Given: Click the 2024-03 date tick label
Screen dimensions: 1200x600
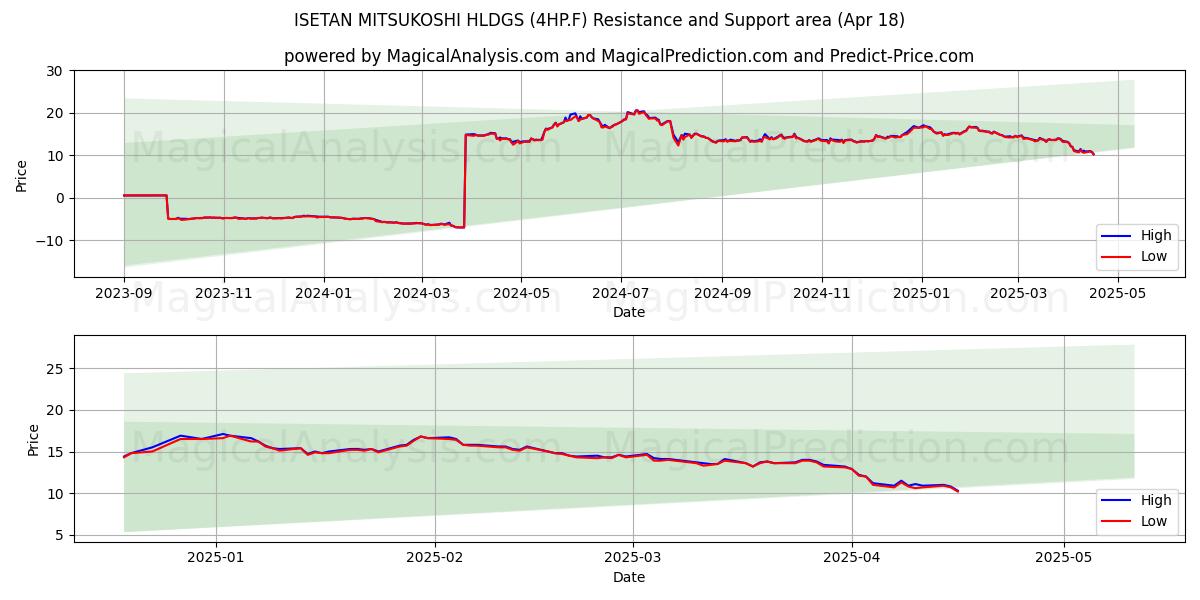Looking at the screenshot, I should click(421, 294).
